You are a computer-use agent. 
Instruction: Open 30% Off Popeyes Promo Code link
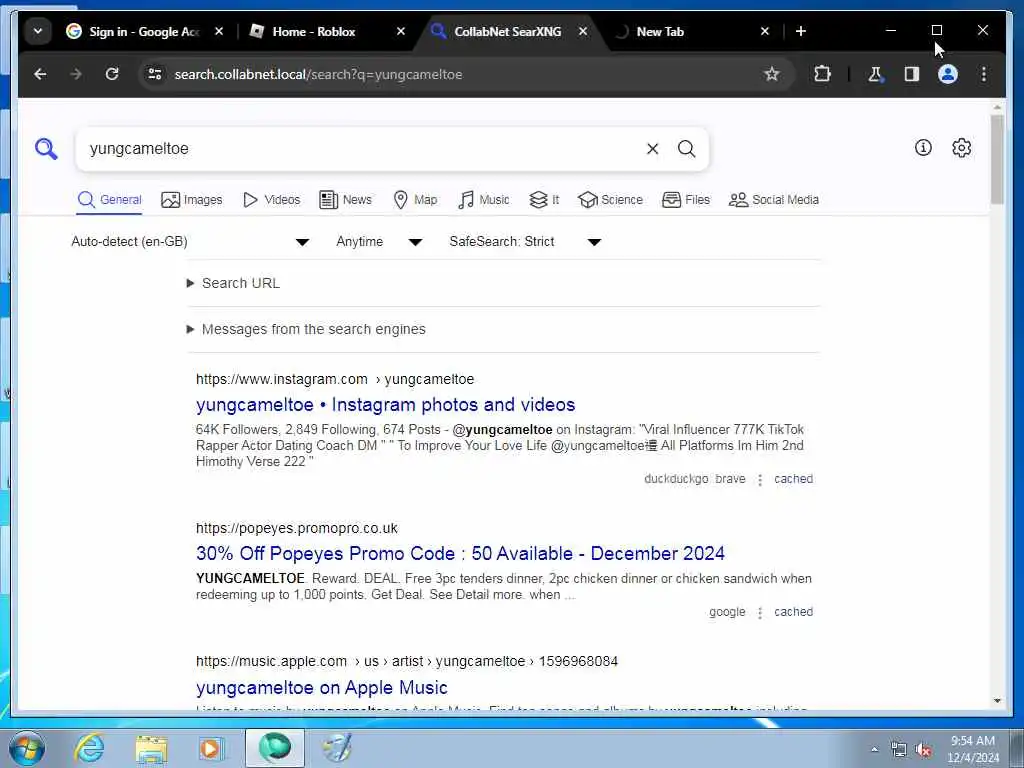point(460,554)
